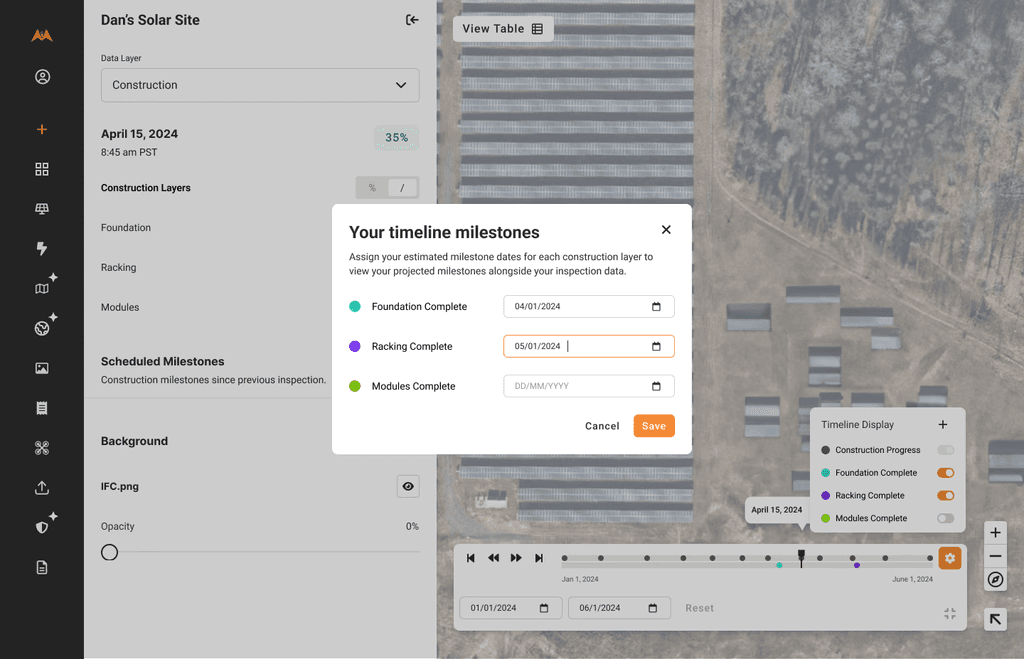Viewport: 1024px width, 659px height.
Task: Click the upload icon in the left sidebar
Action: coord(42,487)
